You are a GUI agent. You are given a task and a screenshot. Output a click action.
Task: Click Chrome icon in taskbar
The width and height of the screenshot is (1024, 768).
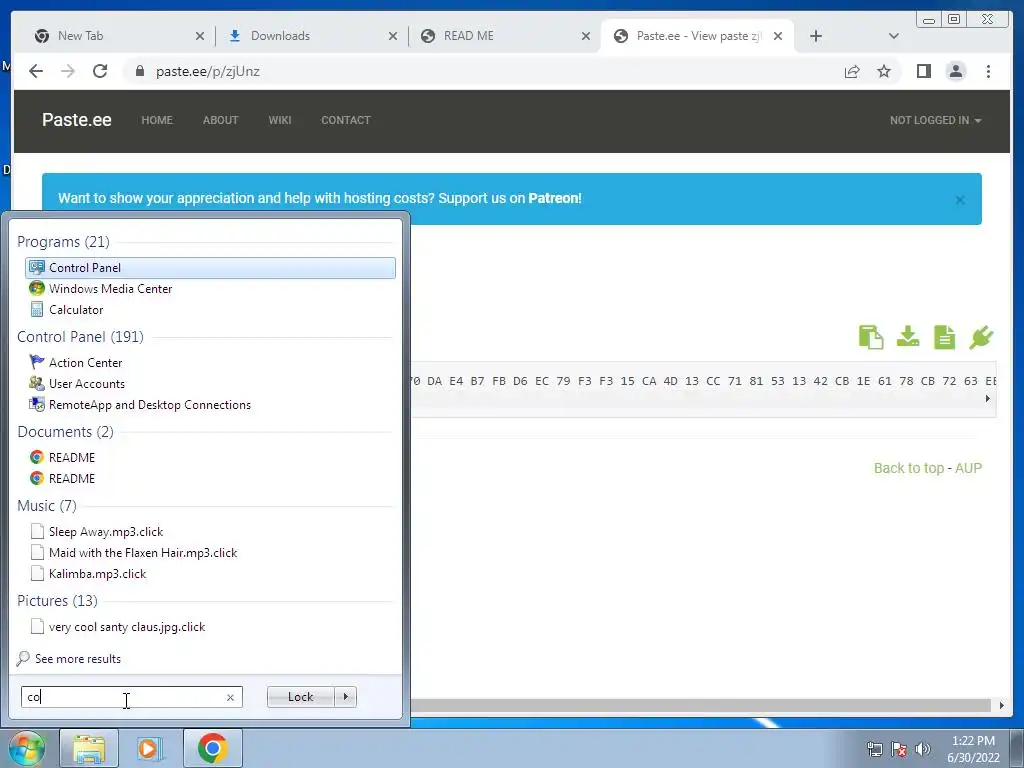pyautogui.click(x=212, y=748)
